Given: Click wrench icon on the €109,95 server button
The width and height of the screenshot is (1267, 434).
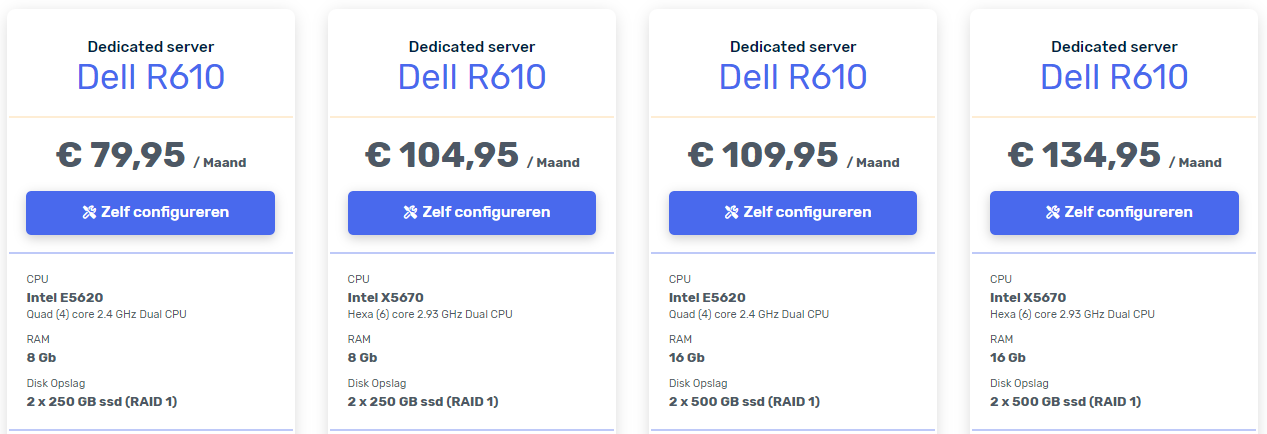Looking at the screenshot, I should click(731, 212).
